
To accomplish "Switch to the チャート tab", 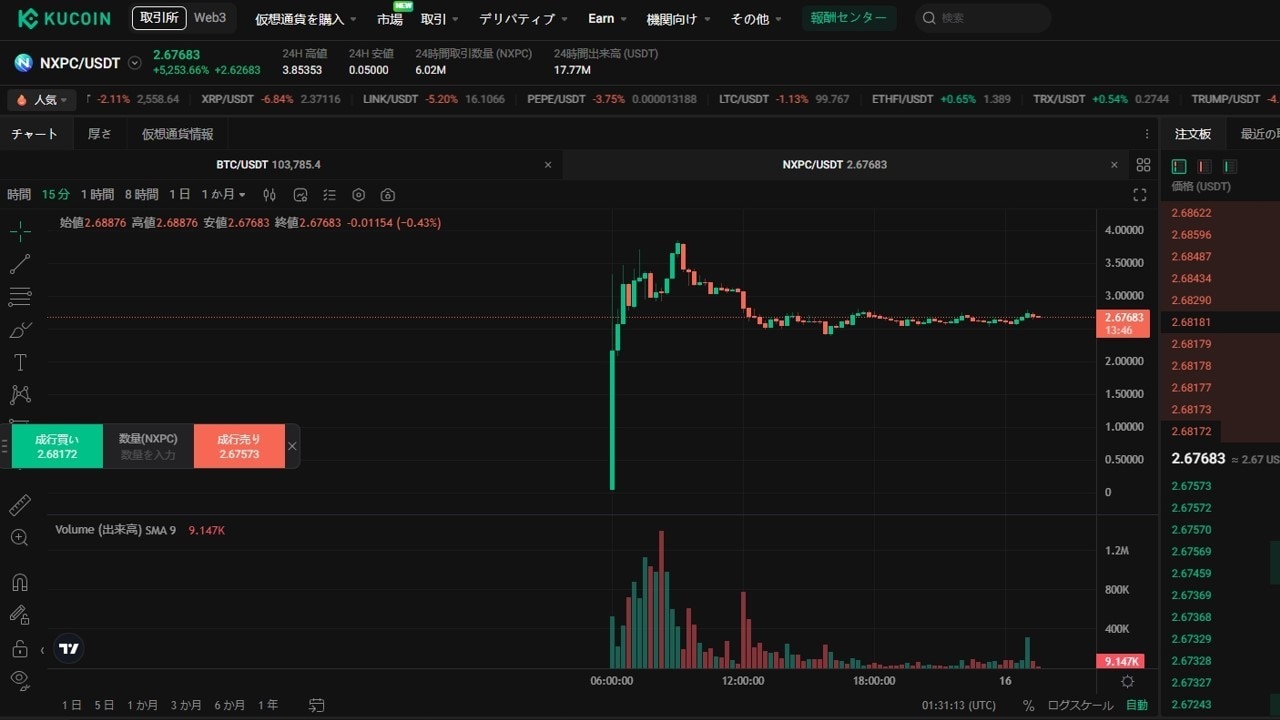I will pos(35,134).
